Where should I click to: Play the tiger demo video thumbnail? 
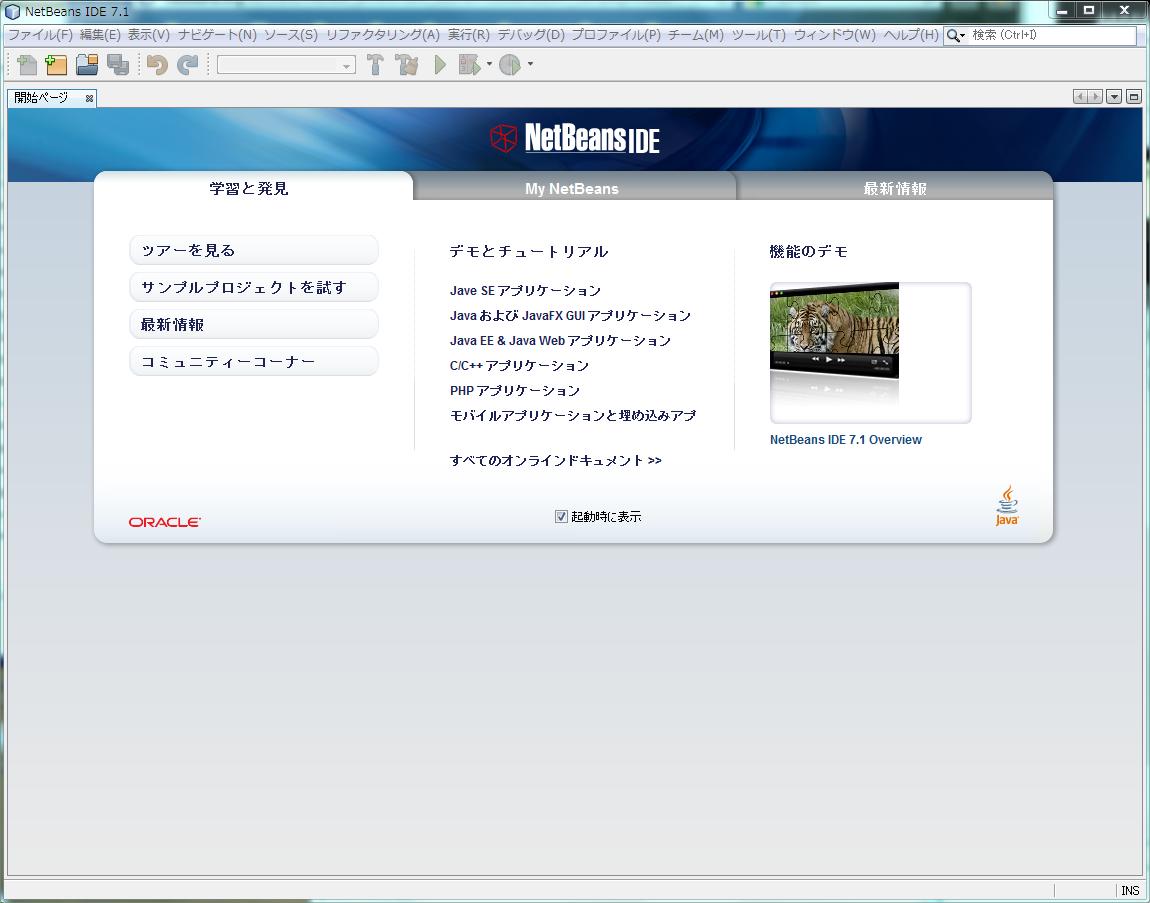(834, 330)
